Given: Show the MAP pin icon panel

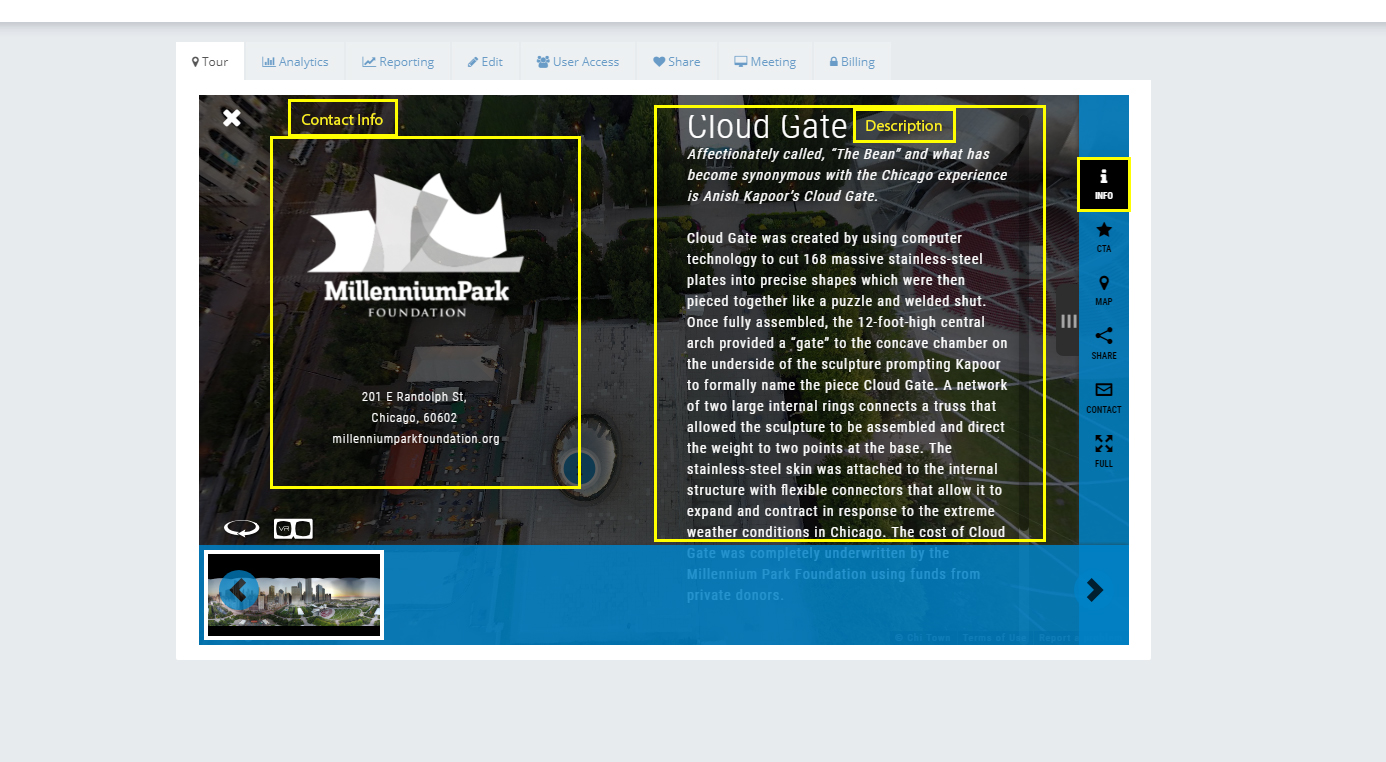Looking at the screenshot, I should (1103, 290).
